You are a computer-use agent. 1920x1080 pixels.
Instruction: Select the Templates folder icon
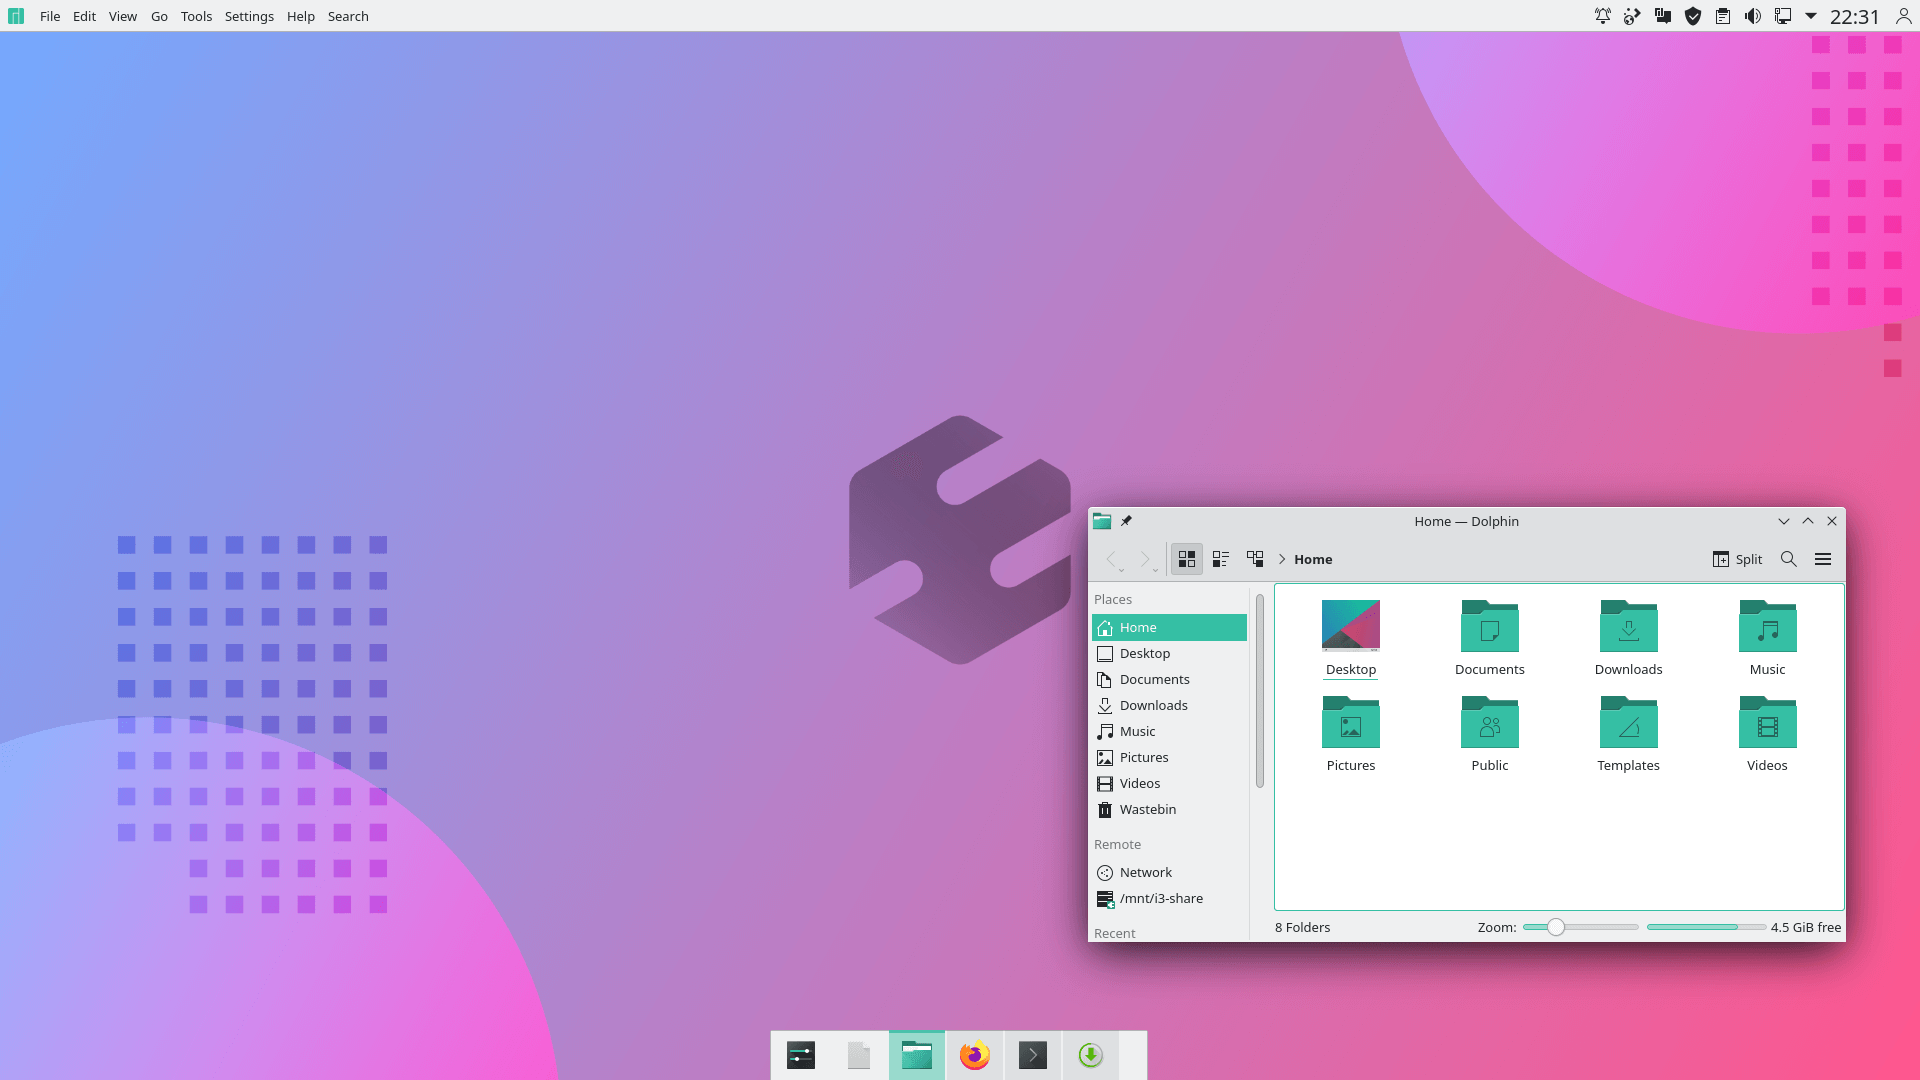[x=1629, y=722]
